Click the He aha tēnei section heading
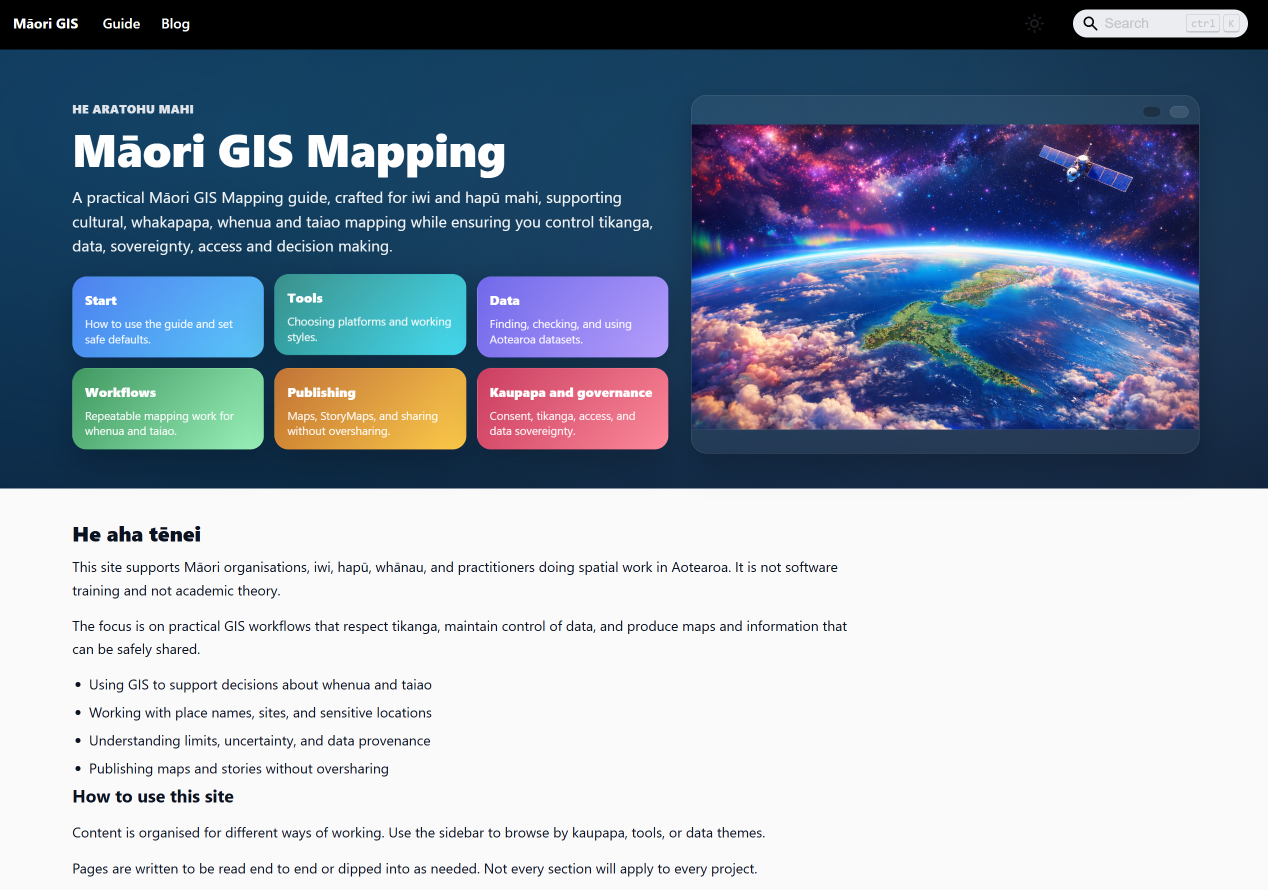Viewport: 1268px width, 890px height. [x=137, y=534]
